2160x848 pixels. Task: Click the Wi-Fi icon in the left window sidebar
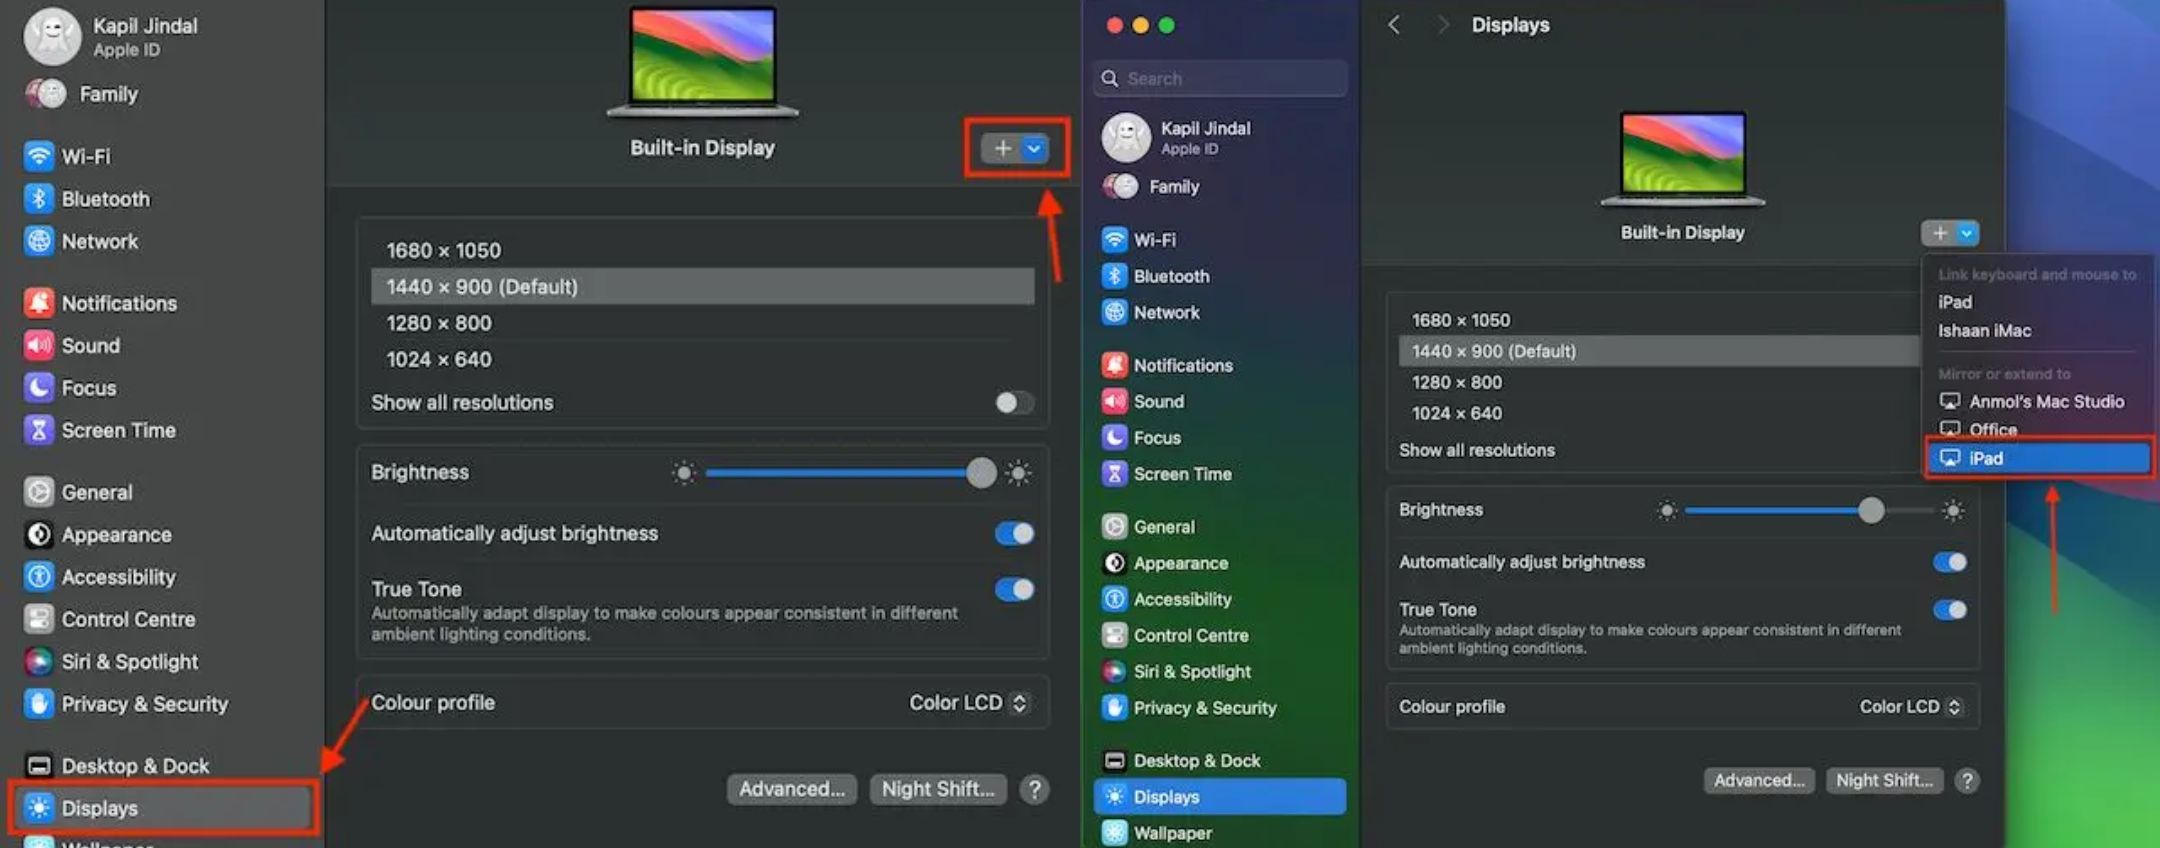[38, 156]
